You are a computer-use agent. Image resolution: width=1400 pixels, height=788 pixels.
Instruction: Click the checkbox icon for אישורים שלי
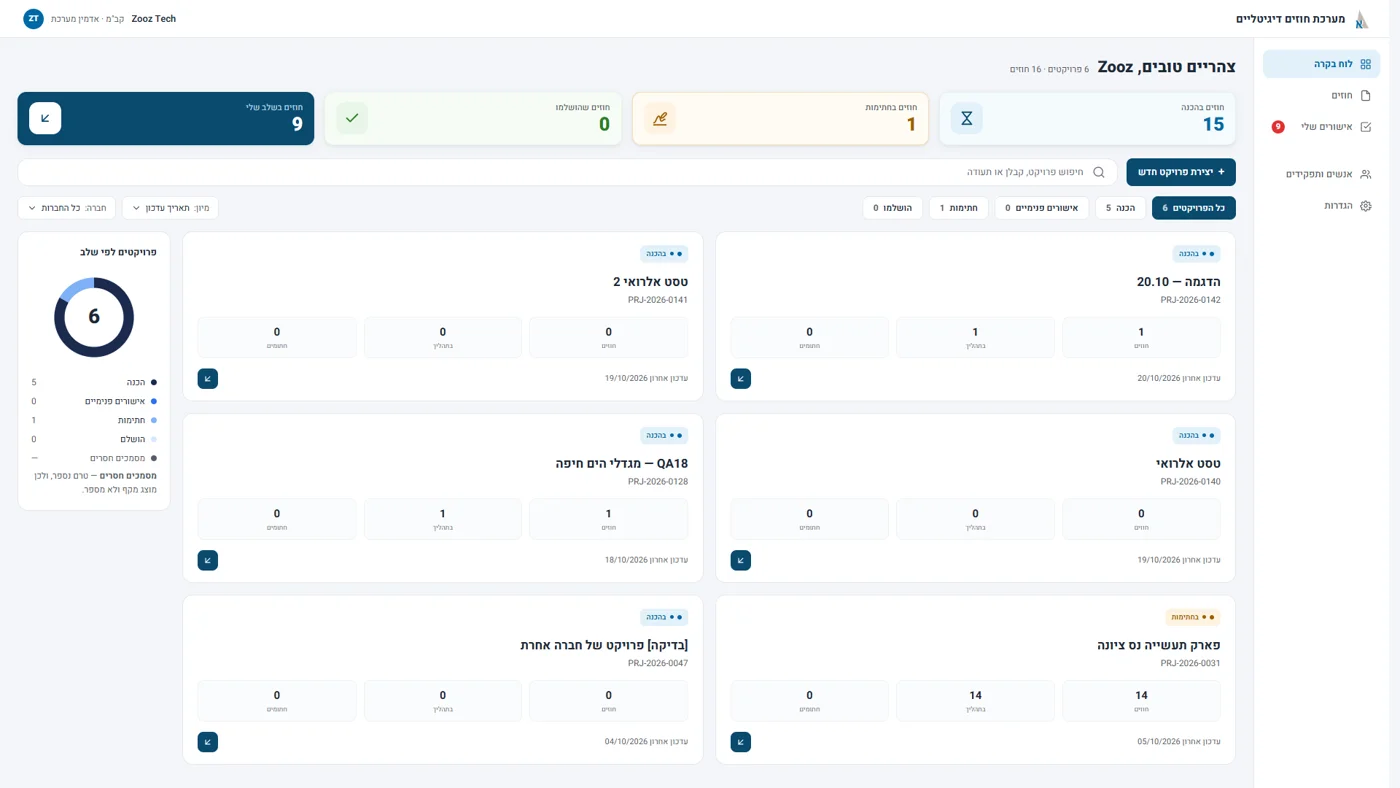[1365, 127]
